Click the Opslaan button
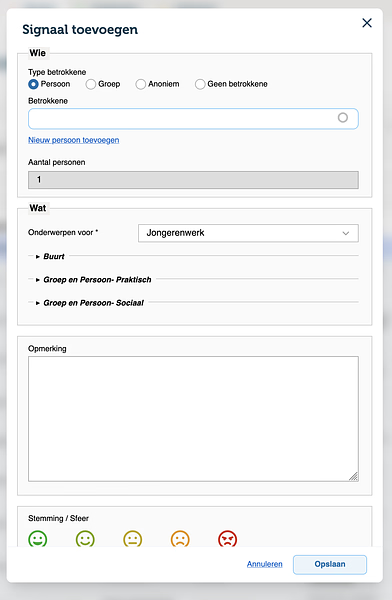The height and width of the screenshot is (600, 392). (330, 564)
